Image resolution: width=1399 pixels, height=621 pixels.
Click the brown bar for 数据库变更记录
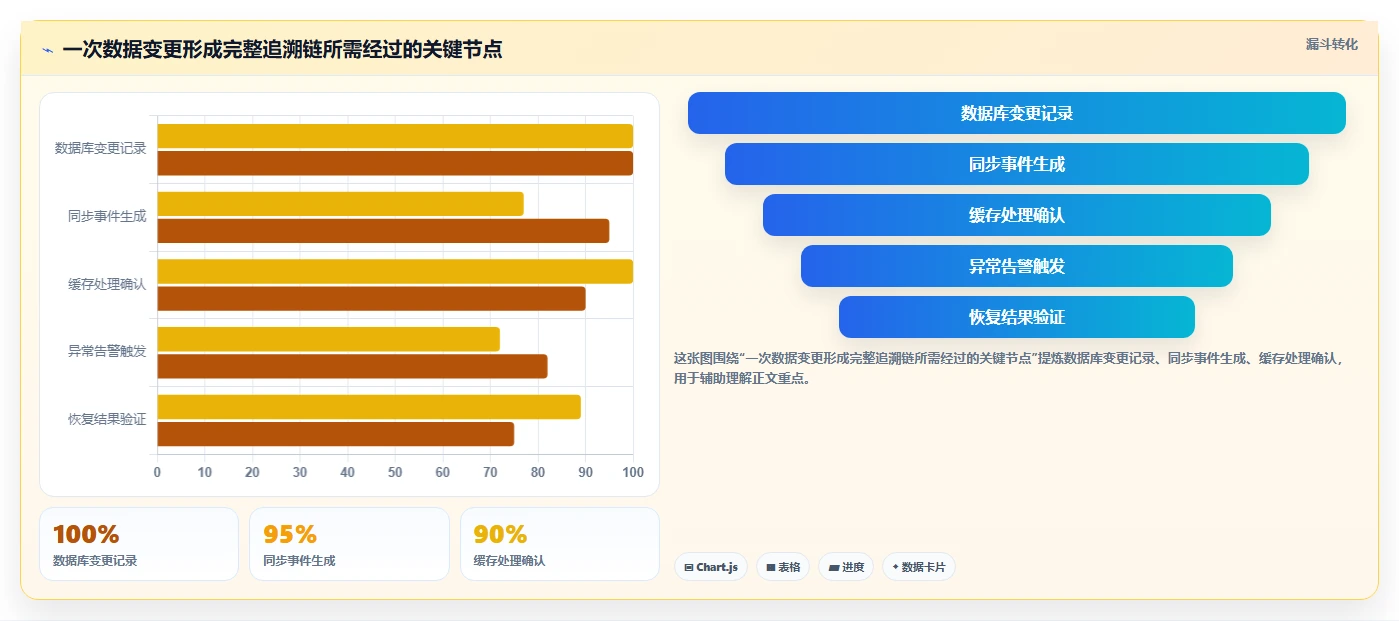[x=395, y=163]
